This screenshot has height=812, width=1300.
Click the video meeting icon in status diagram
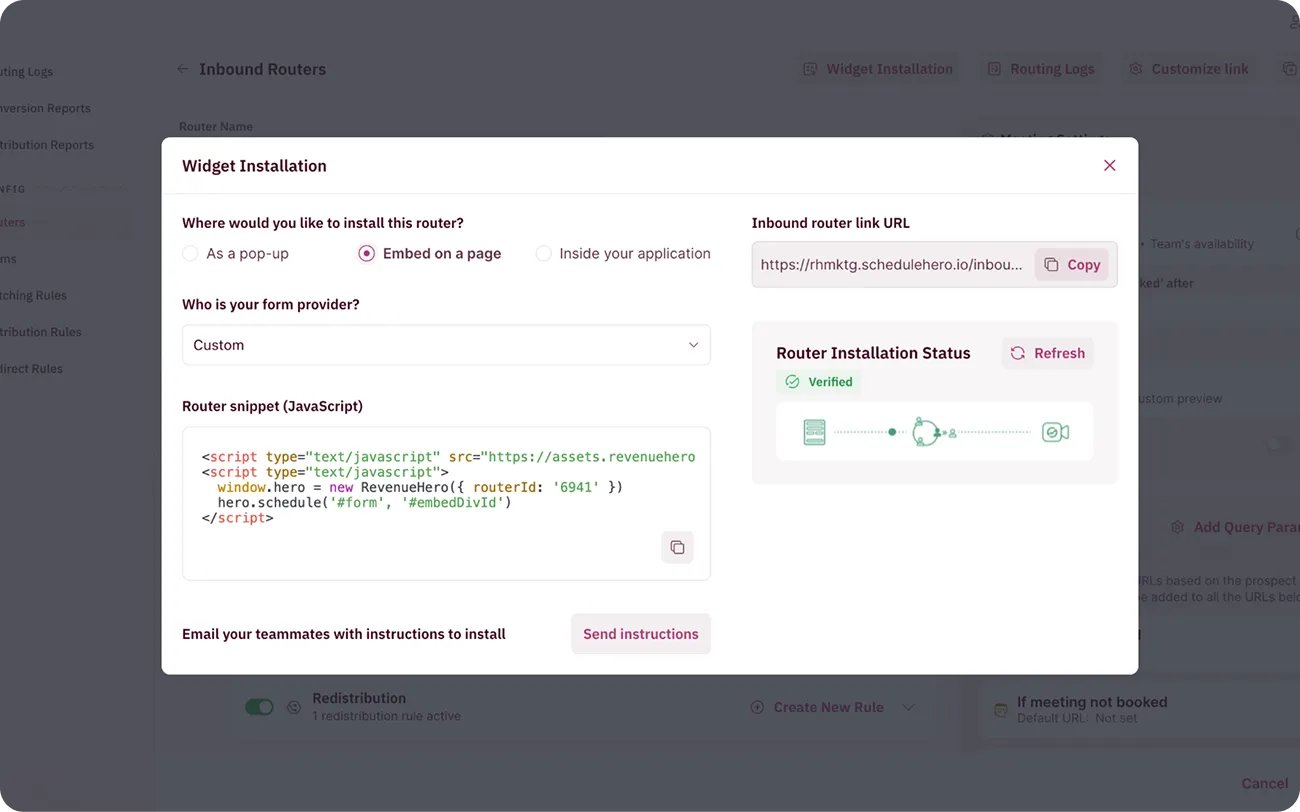point(1055,432)
